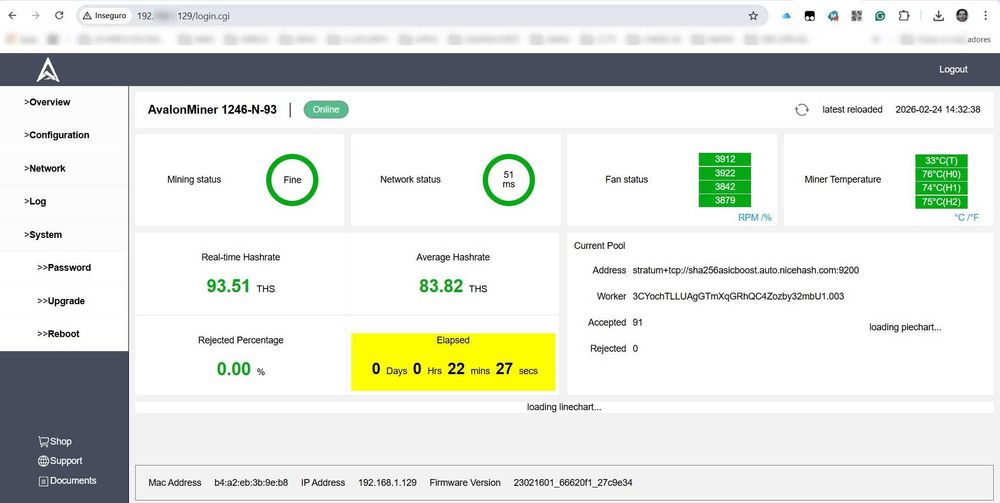Click the 74°C(H1) temperature cell

click(x=941, y=188)
